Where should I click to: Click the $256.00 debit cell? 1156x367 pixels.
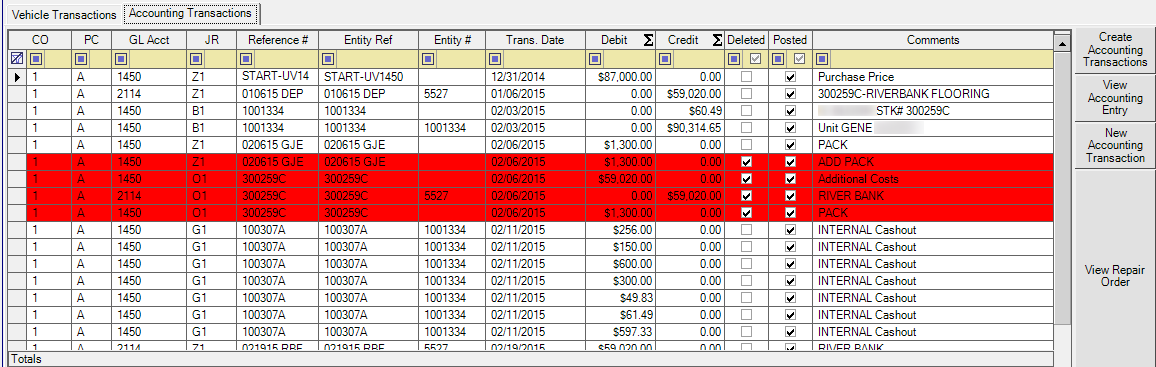coord(621,230)
